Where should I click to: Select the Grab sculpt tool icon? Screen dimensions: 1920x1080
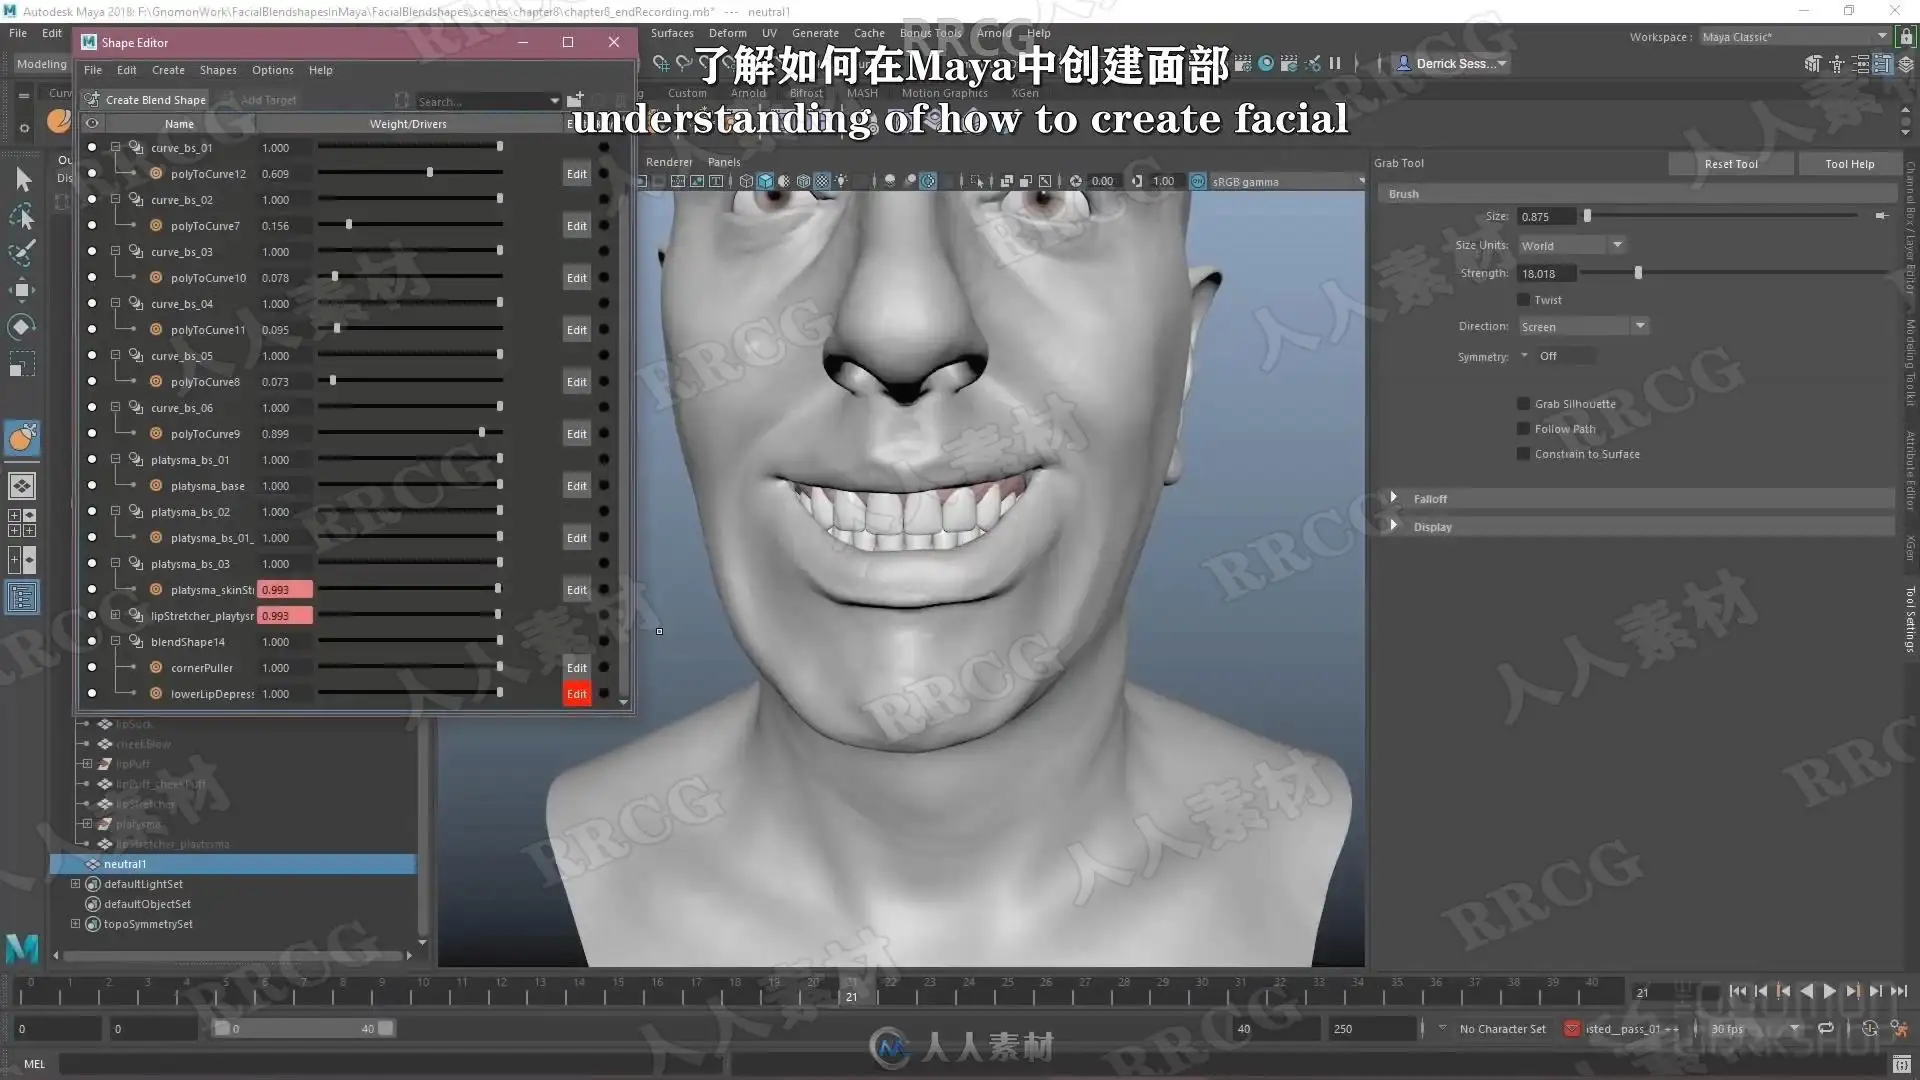pyautogui.click(x=22, y=437)
